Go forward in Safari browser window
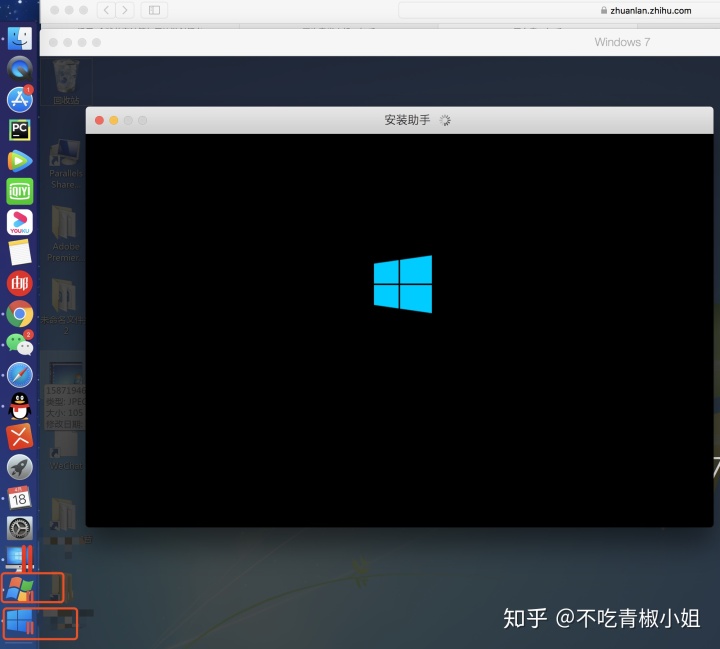720x649 pixels. click(x=124, y=10)
